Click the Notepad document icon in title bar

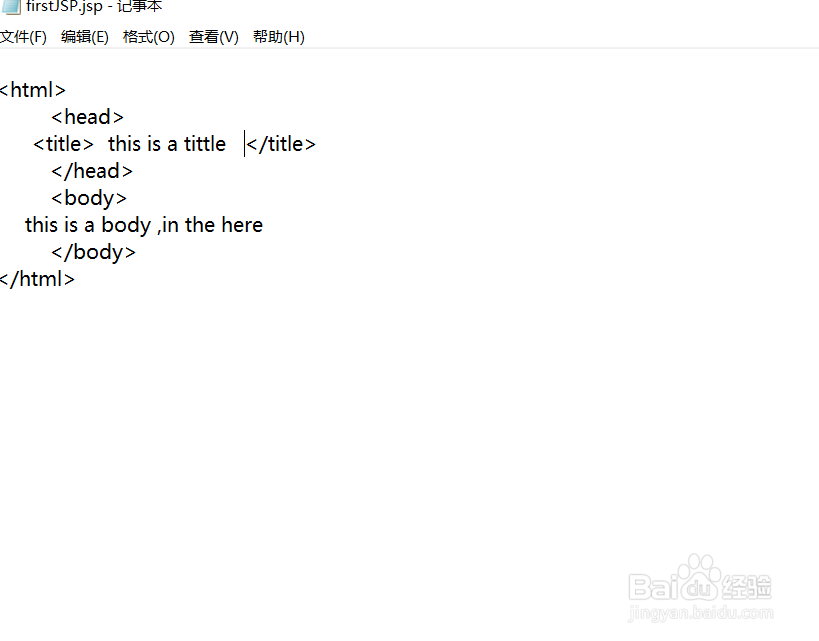click(11, 6)
